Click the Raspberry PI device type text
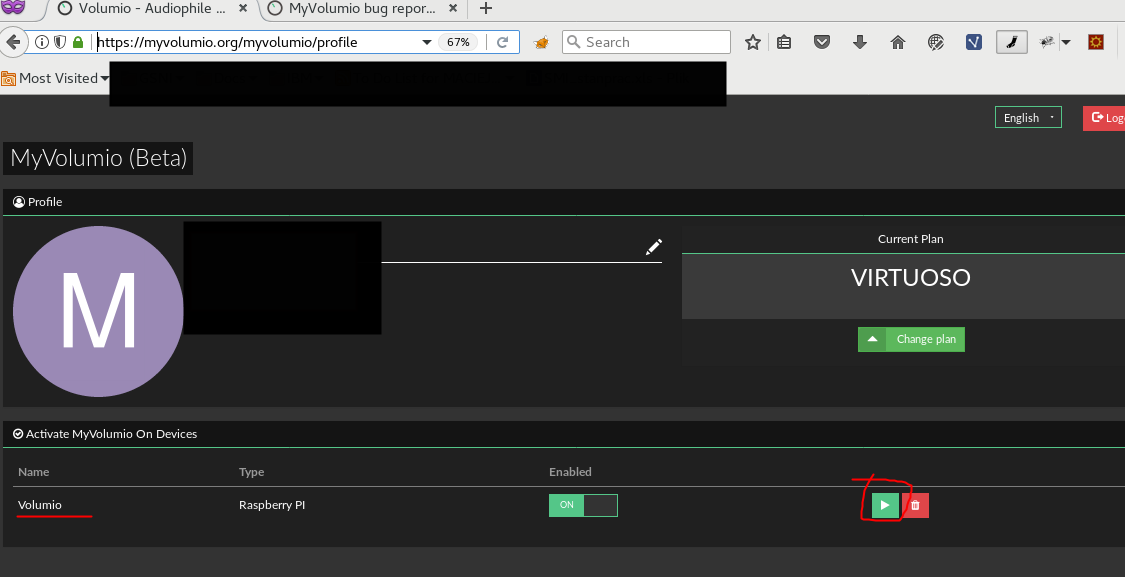1125x577 pixels. 272,505
